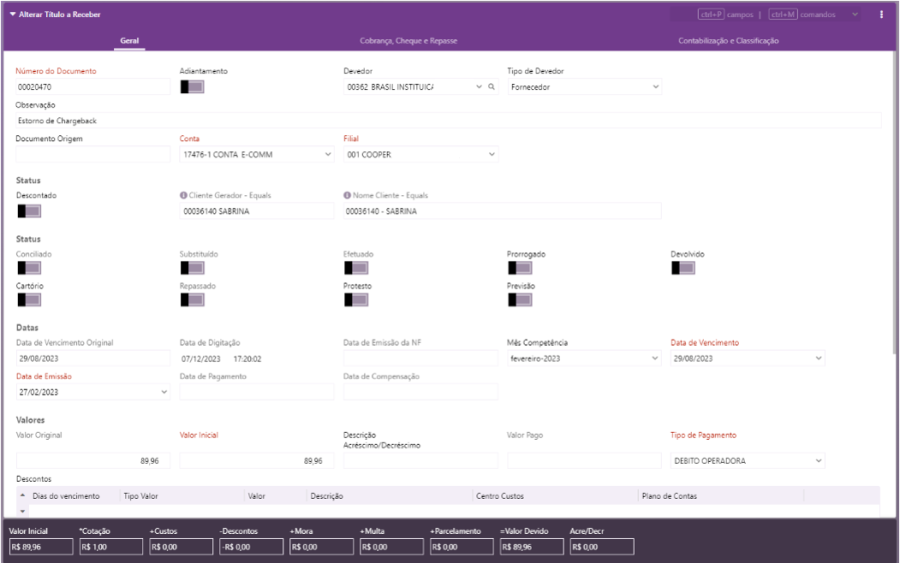Toggle the Prorrogado switch
The height and width of the screenshot is (563, 900).
(x=520, y=268)
